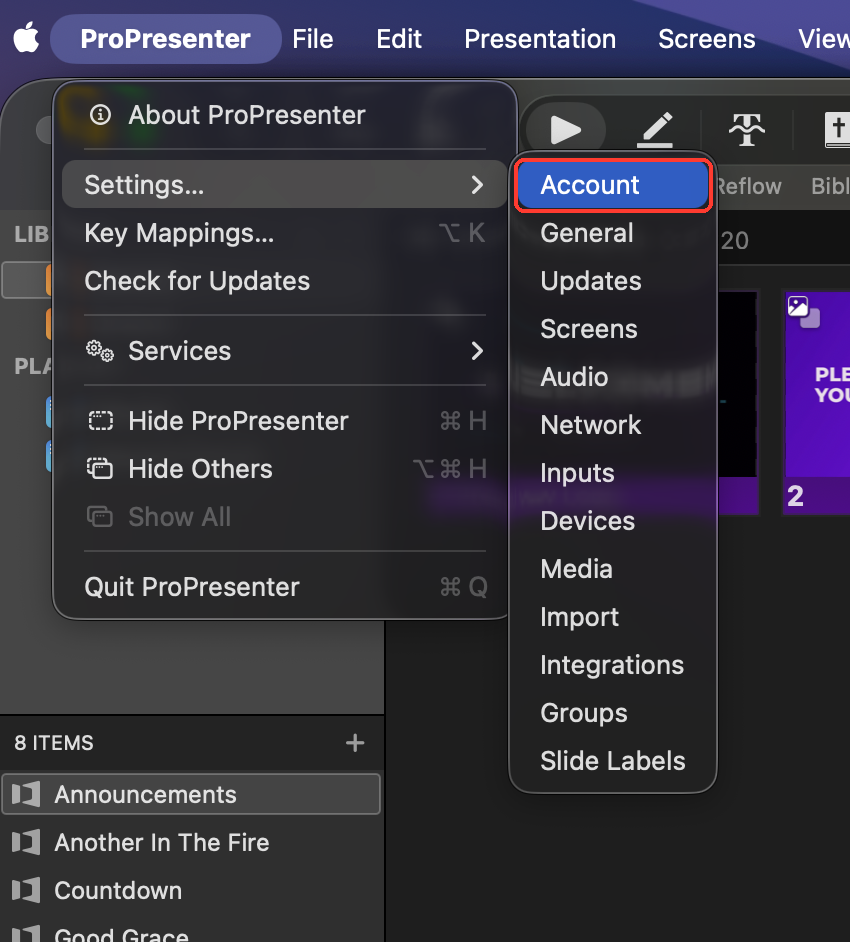This screenshot has width=850, height=942.
Task: Click the Reflow text toolbar icon
Action: [x=747, y=129]
